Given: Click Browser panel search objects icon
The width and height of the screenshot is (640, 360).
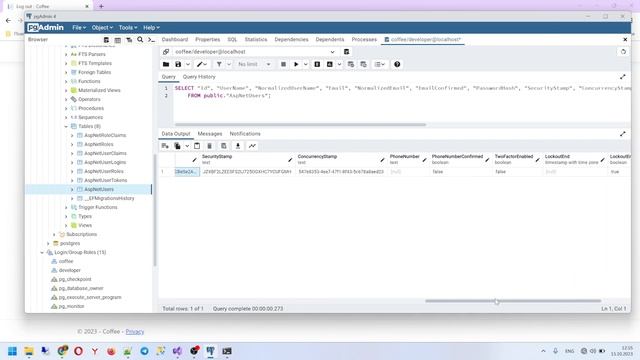Looking at the screenshot, I should coord(140,40).
